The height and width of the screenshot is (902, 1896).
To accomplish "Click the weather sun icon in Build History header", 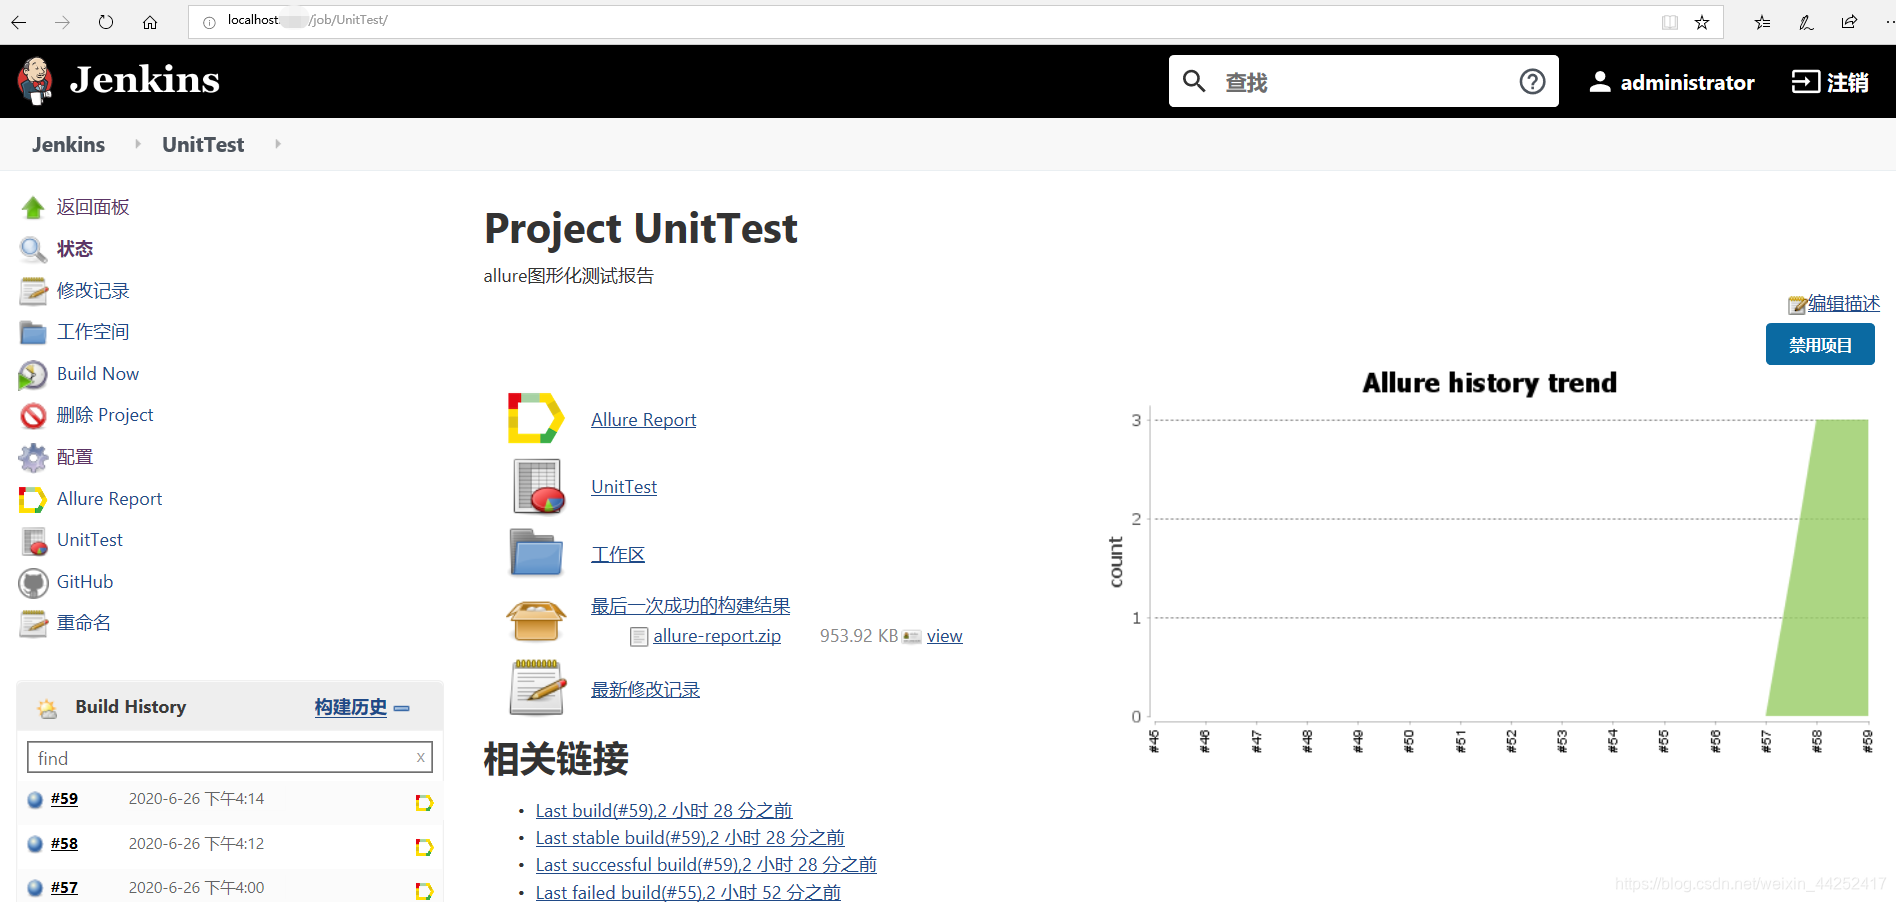I will click(47, 709).
